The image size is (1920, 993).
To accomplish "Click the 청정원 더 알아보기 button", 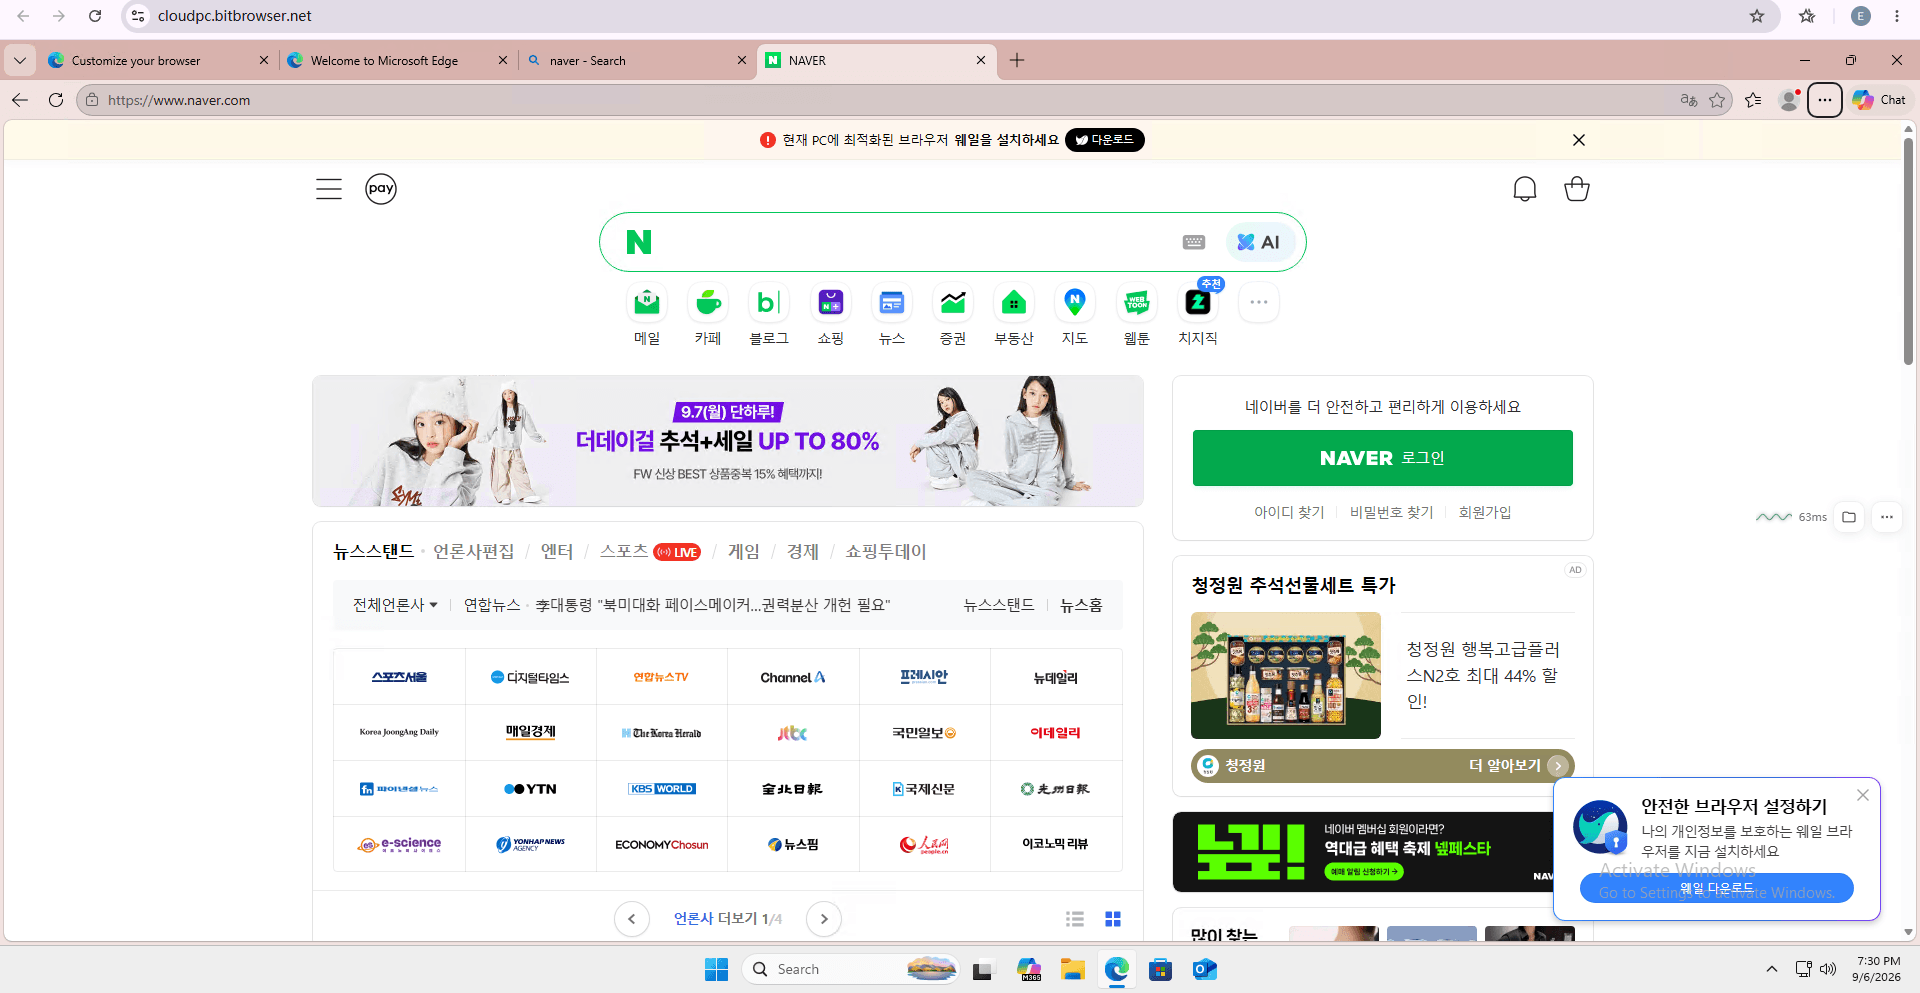I will tap(1383, 765).
